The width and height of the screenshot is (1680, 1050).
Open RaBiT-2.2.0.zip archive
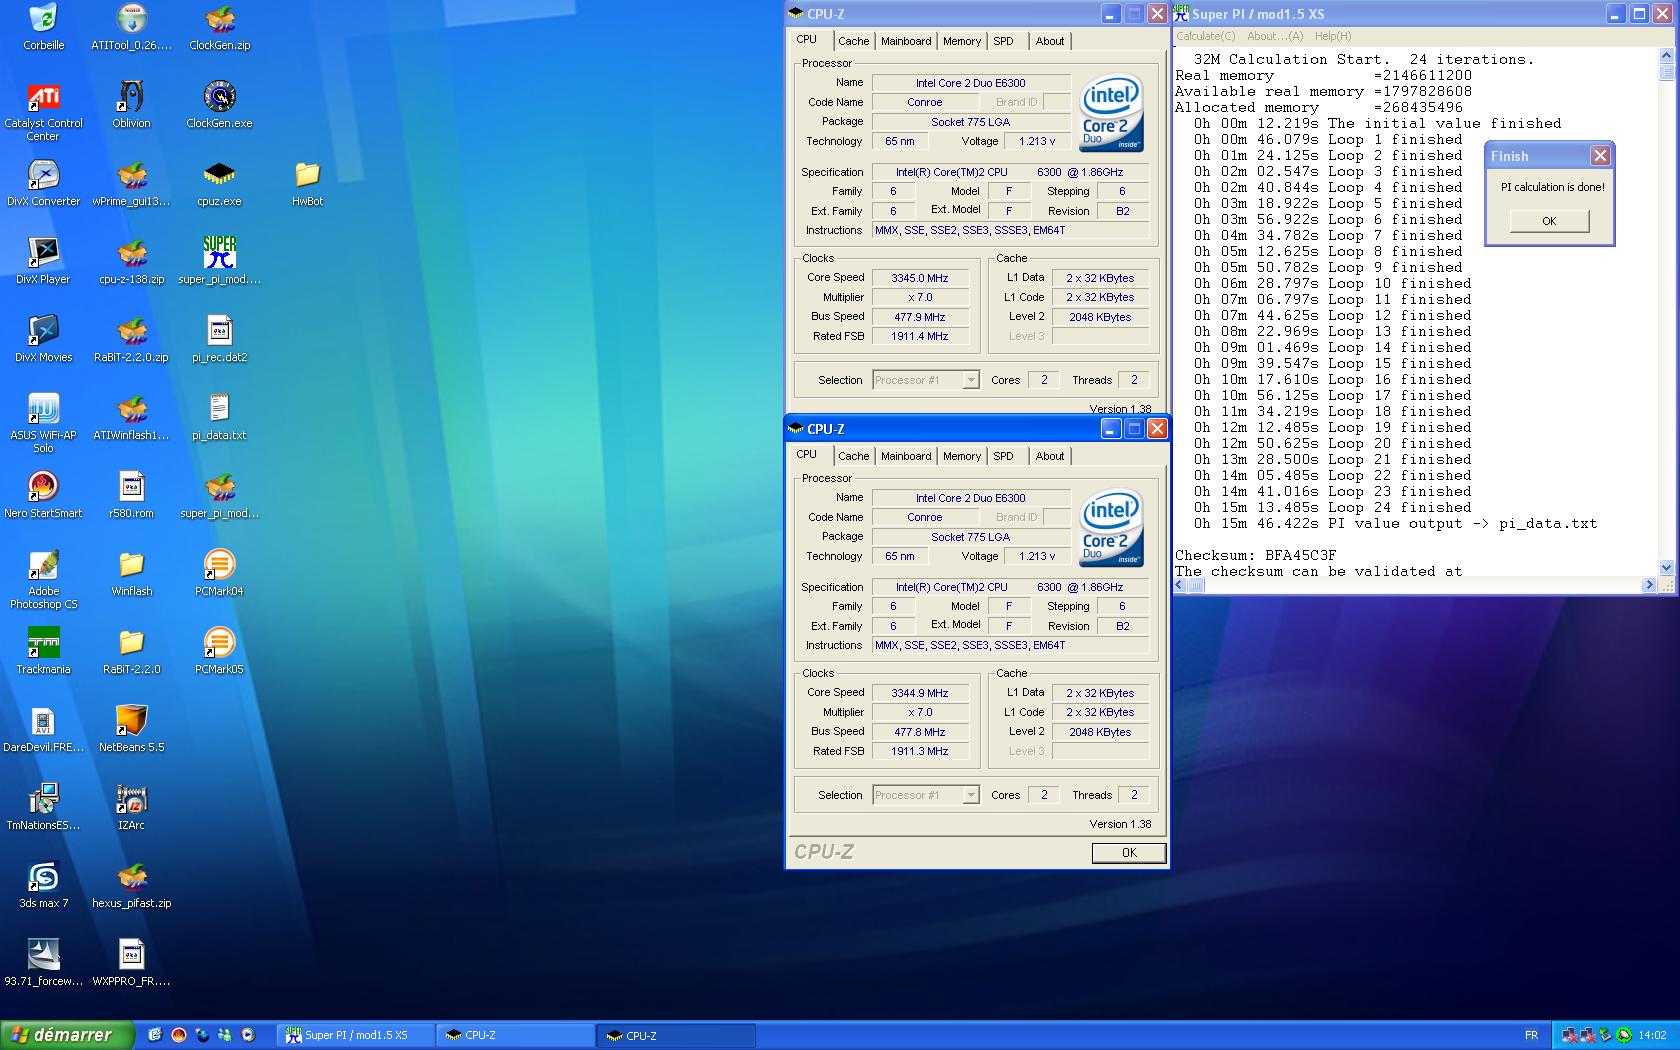click(131, 330)
